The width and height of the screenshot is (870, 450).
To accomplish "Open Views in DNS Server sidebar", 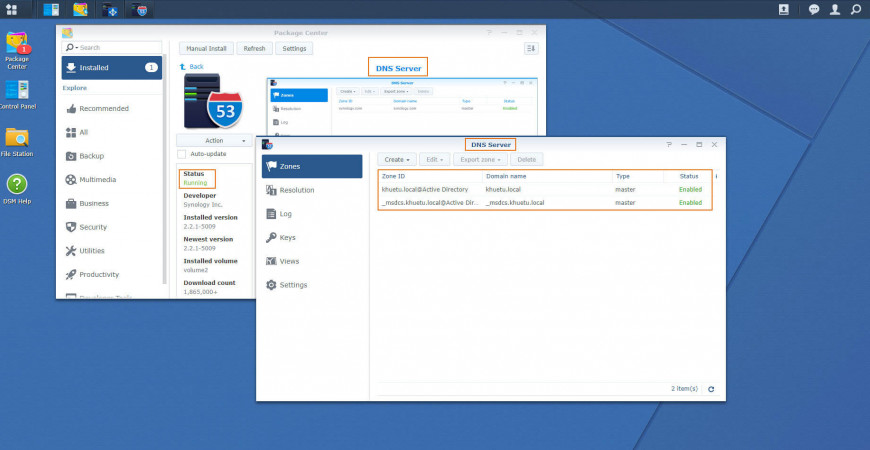I will coord(312,261).
